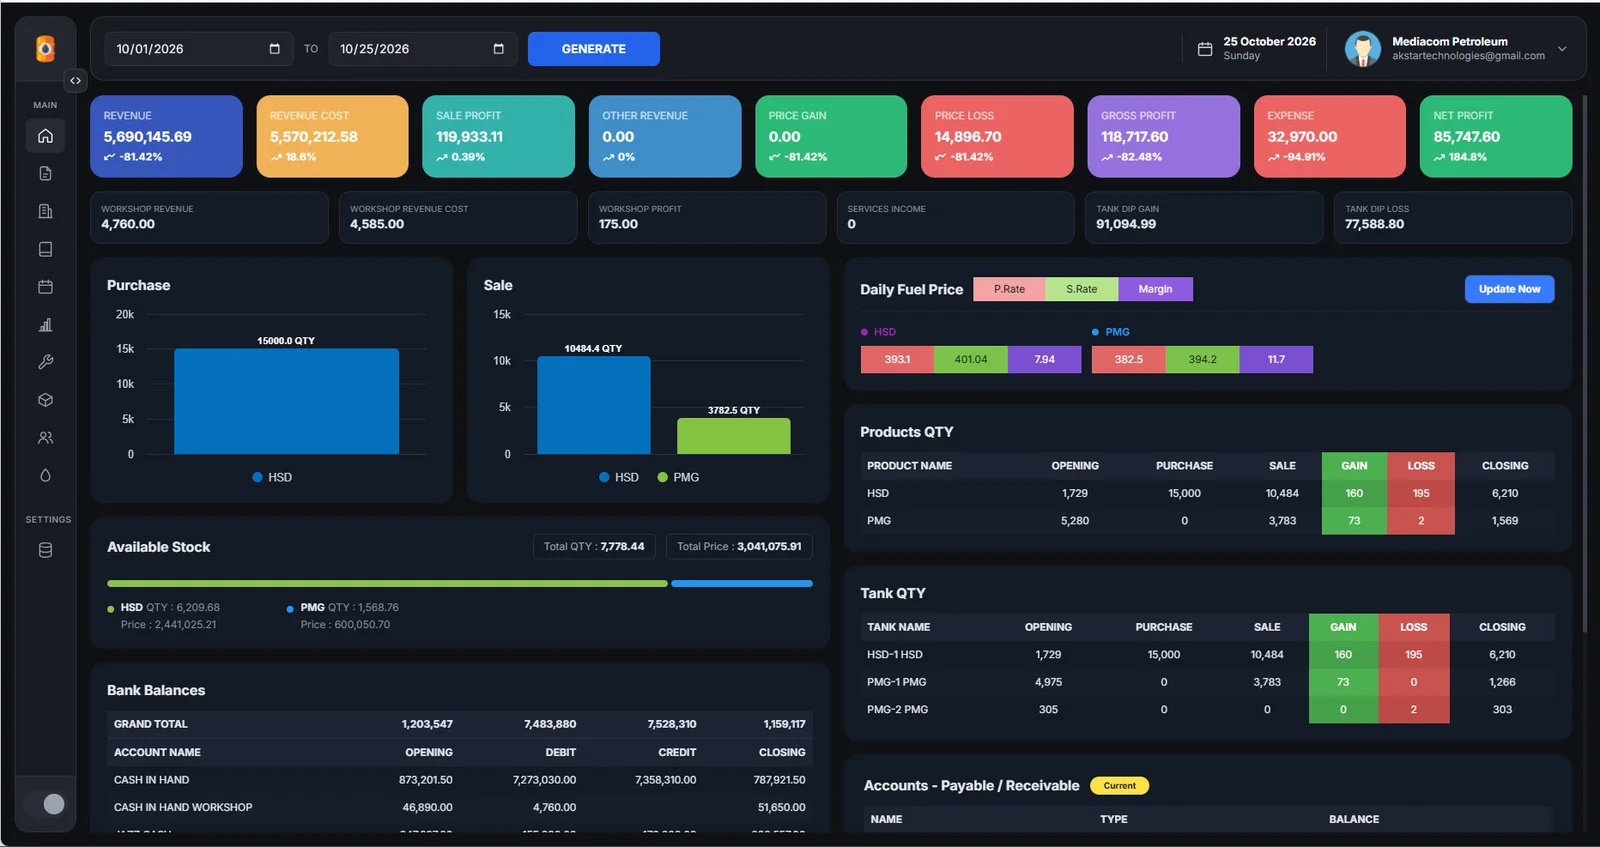The width and height of the screenshot is (1600, 847).
Task: Select the Margin legend tab
Action: tap(1155, 289)
